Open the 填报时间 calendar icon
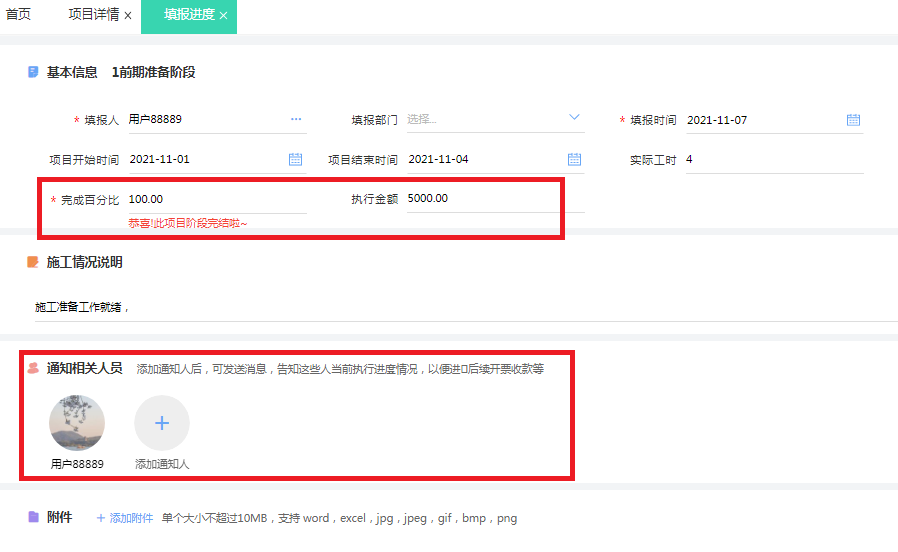 pos(853,120)
